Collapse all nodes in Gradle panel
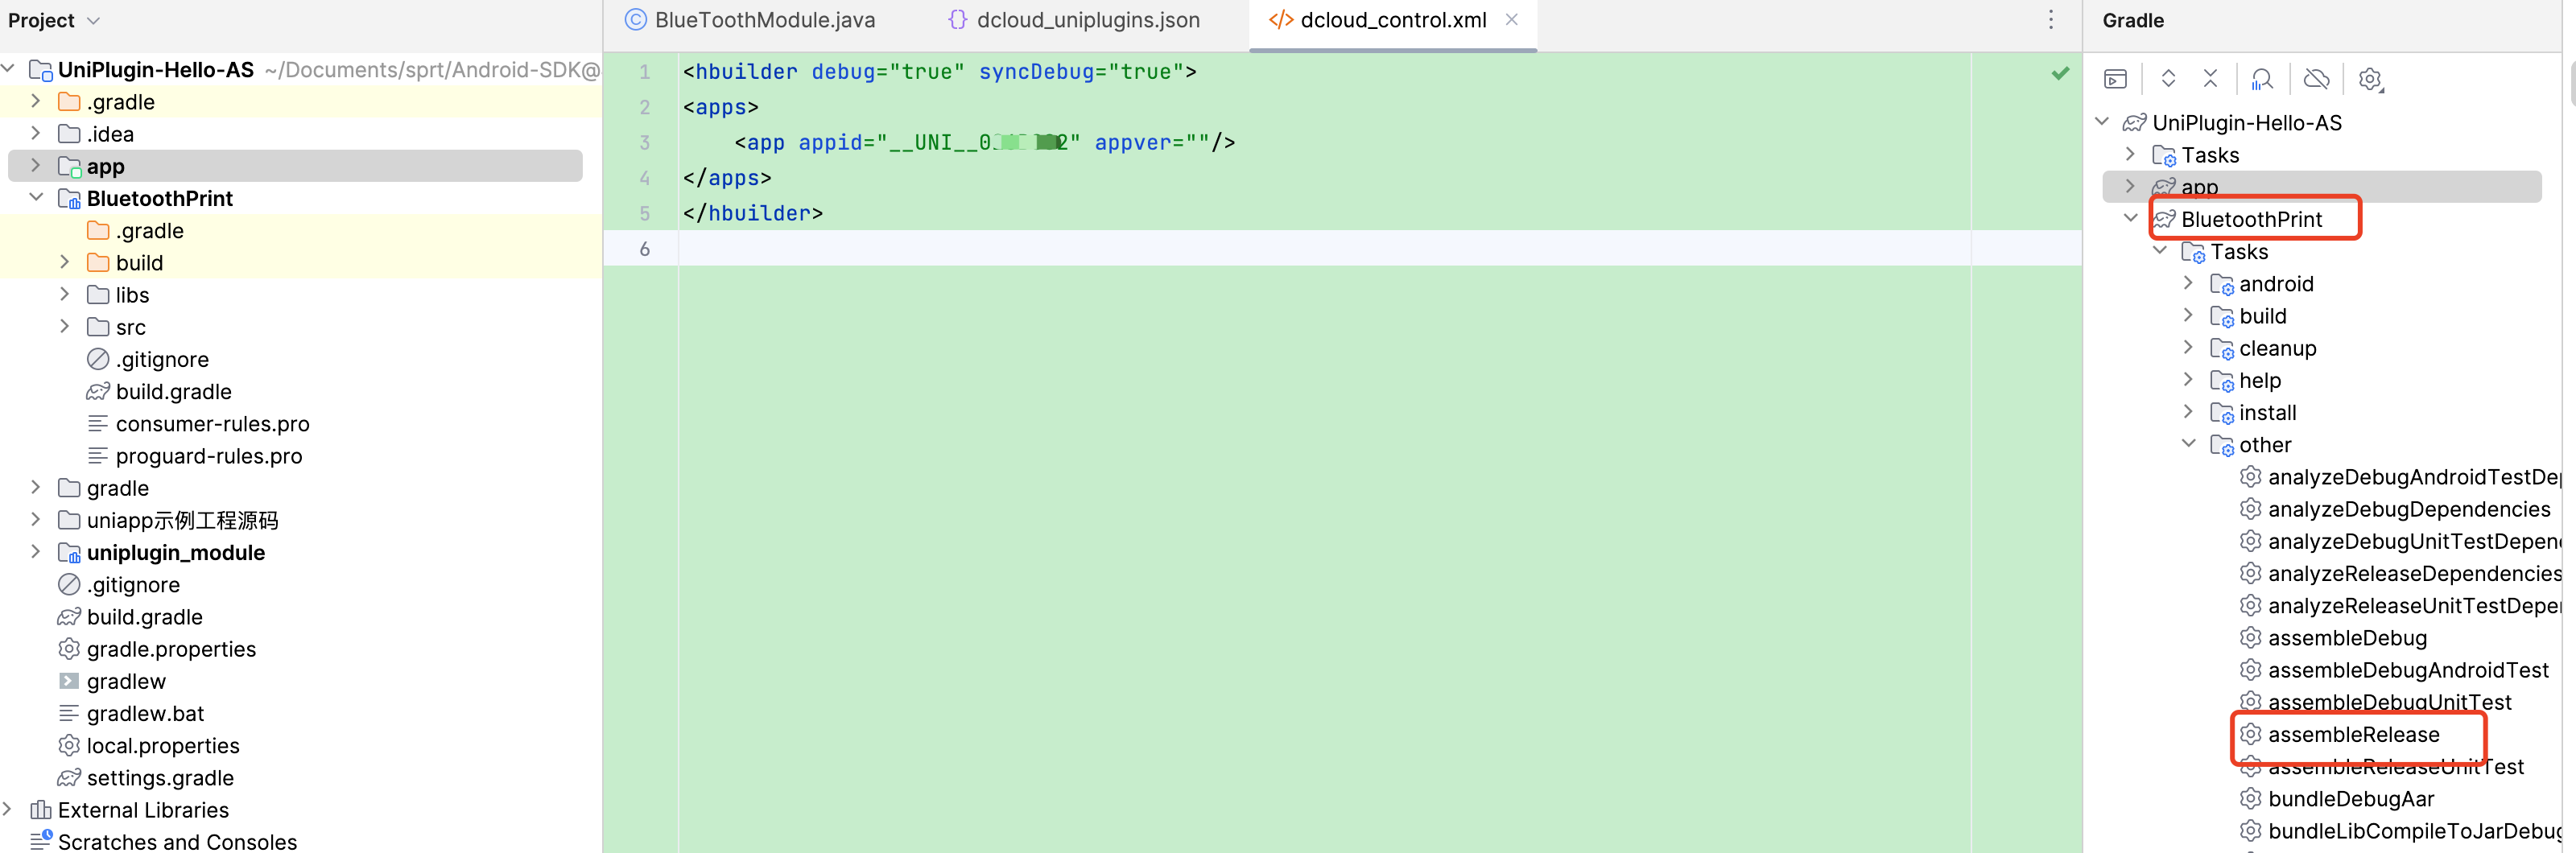Screen dimensions: 2576x853 click(2210, 79)
